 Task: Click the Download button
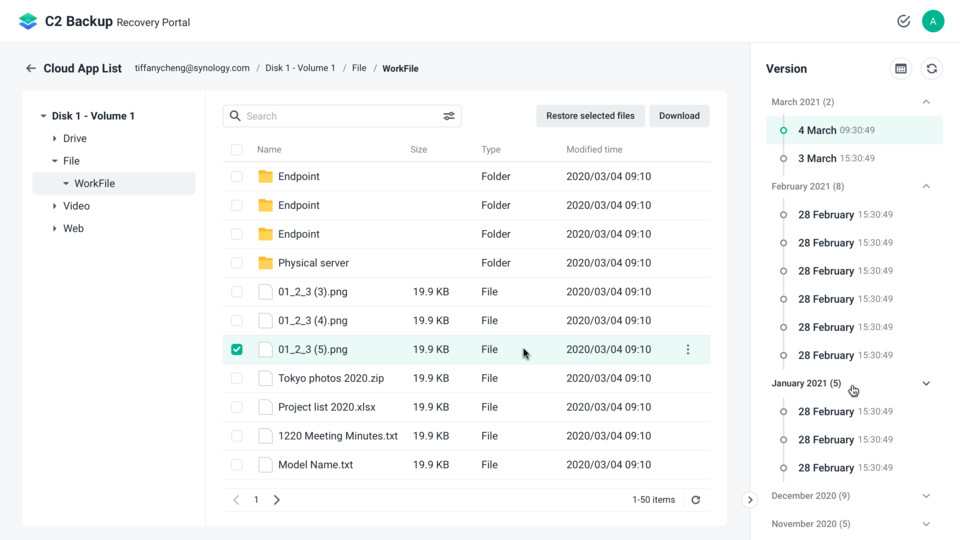679,116
